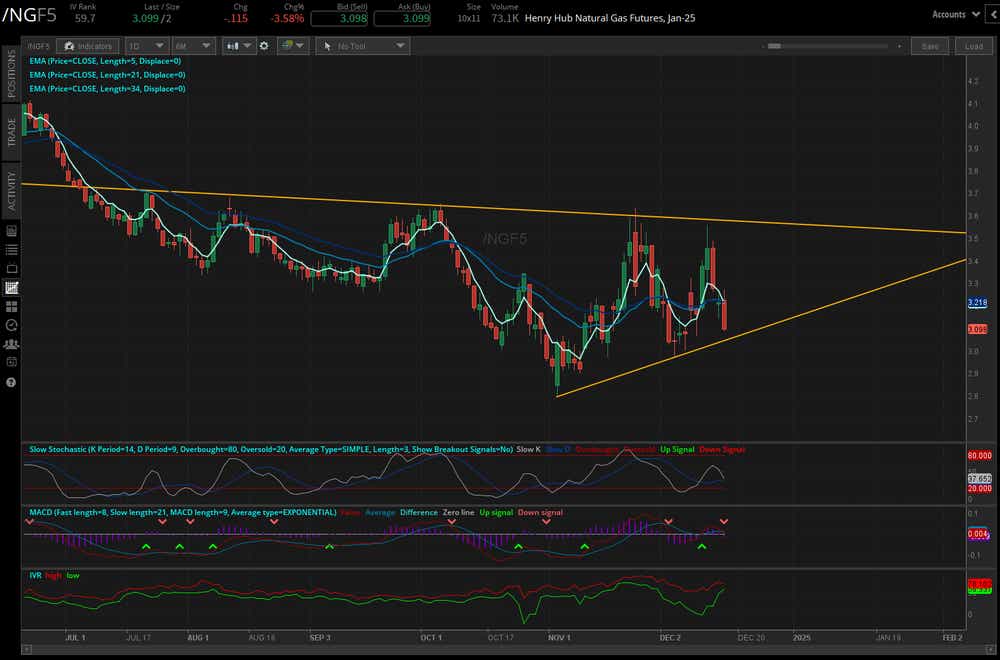
Task: Open the Accounts menu
Action: point(952,14)
